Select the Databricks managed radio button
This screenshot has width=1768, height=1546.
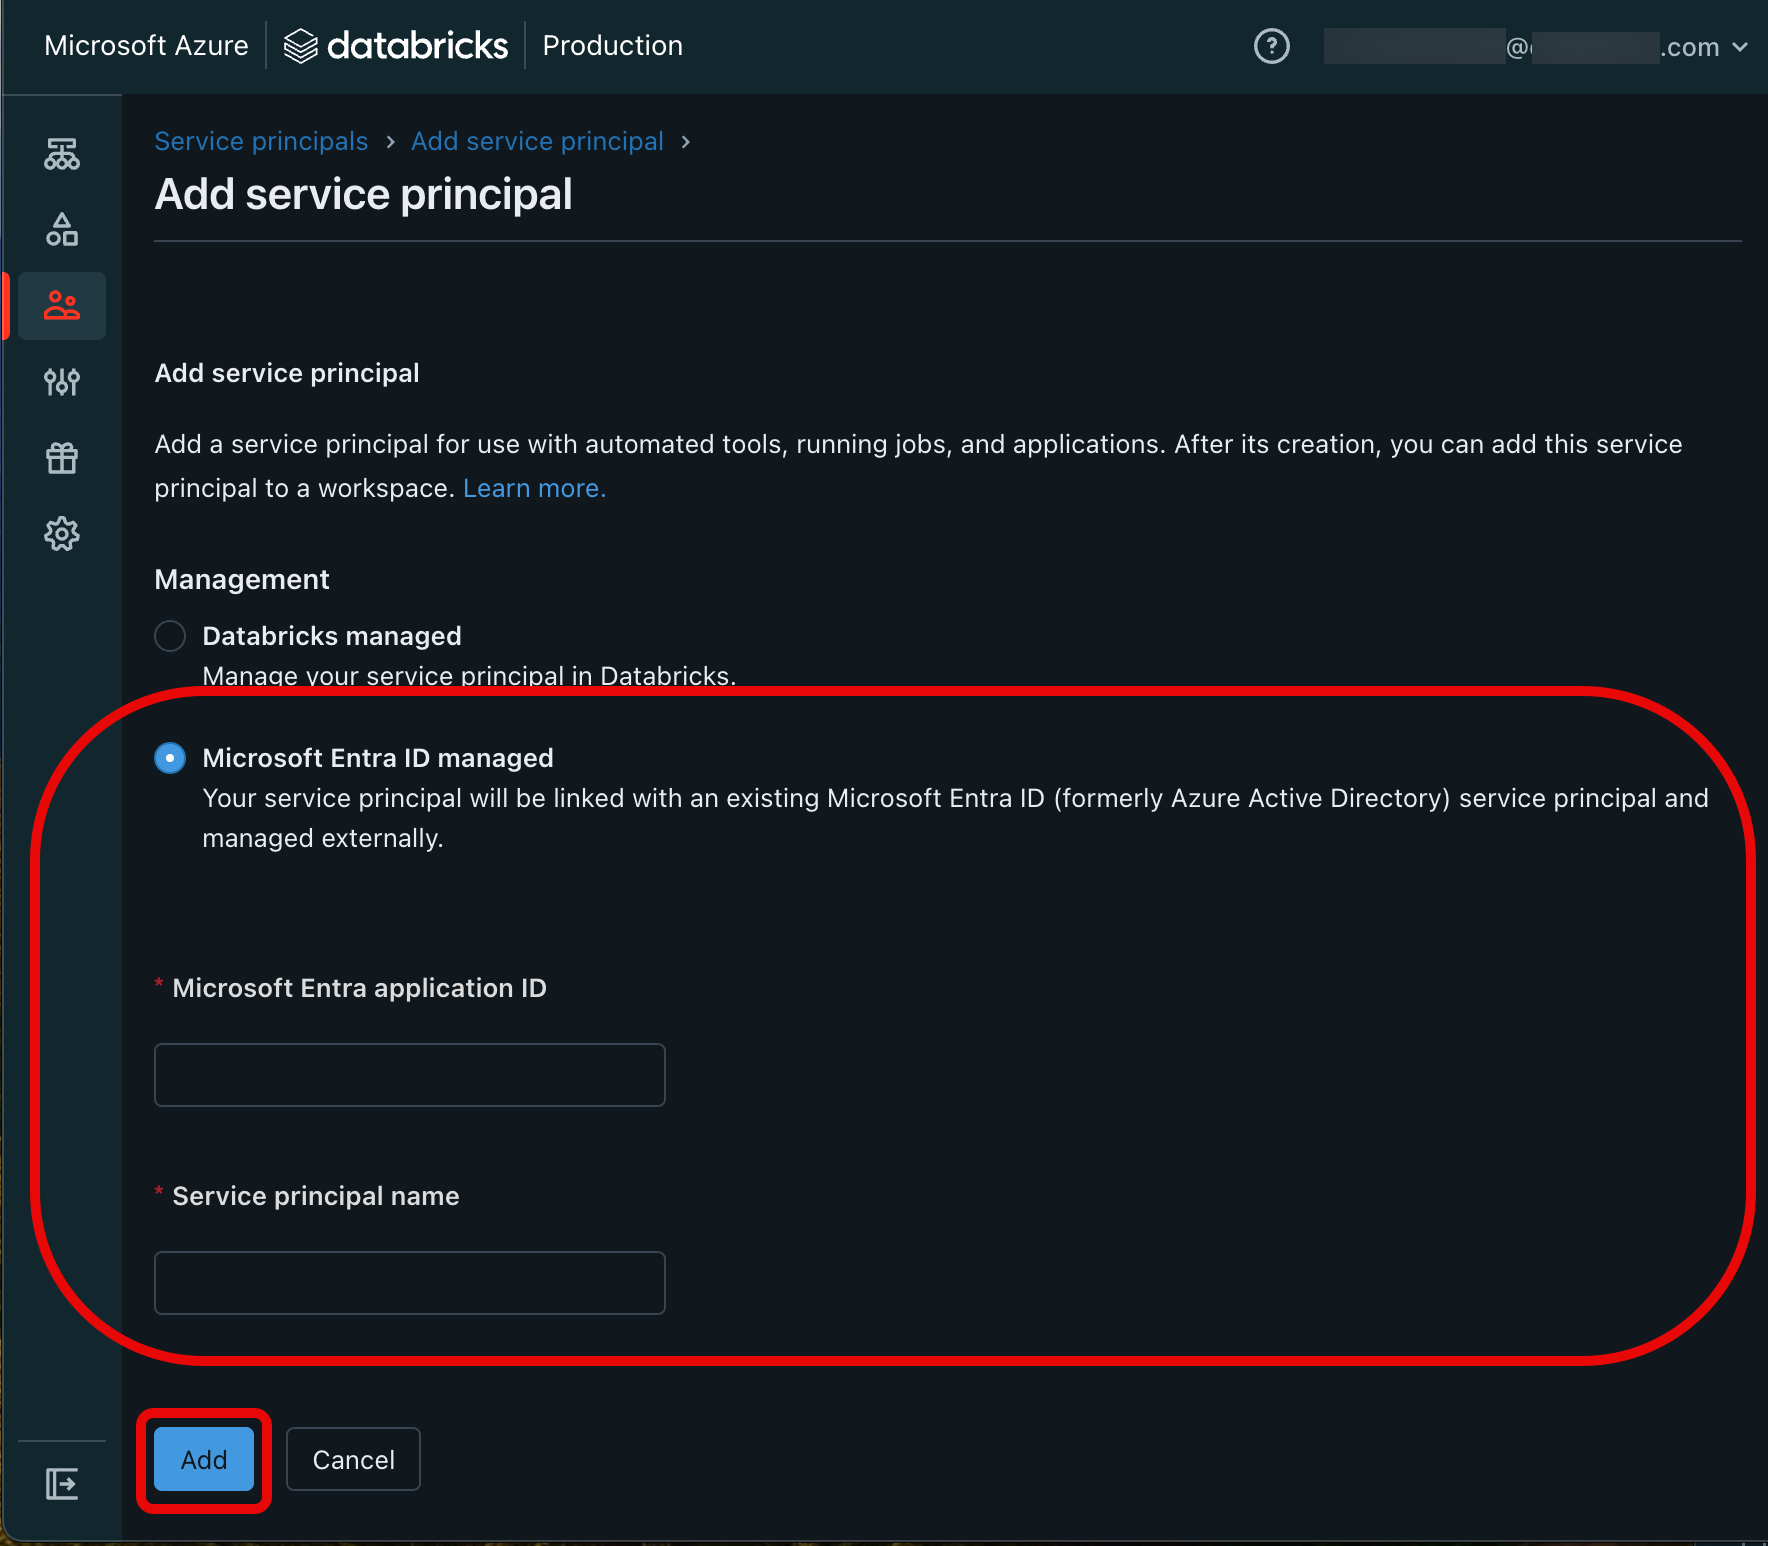170,636
